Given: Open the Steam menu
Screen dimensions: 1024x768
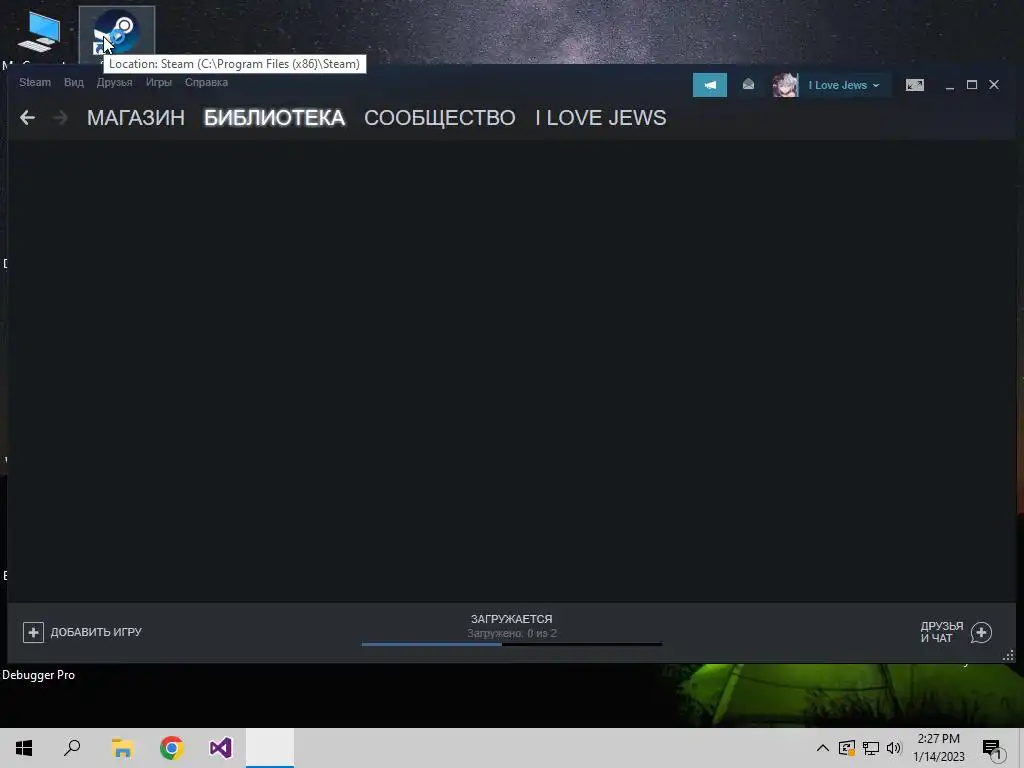Looking at the screenshot, I should (x=35, y=82).
